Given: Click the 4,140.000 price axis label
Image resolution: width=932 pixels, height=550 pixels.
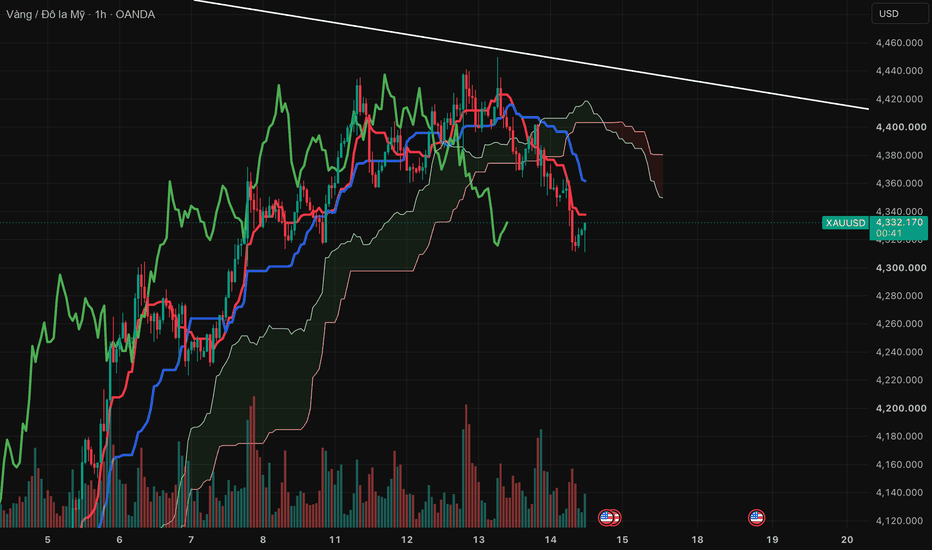Looking at the screenshot, I should tap(899, 492).
